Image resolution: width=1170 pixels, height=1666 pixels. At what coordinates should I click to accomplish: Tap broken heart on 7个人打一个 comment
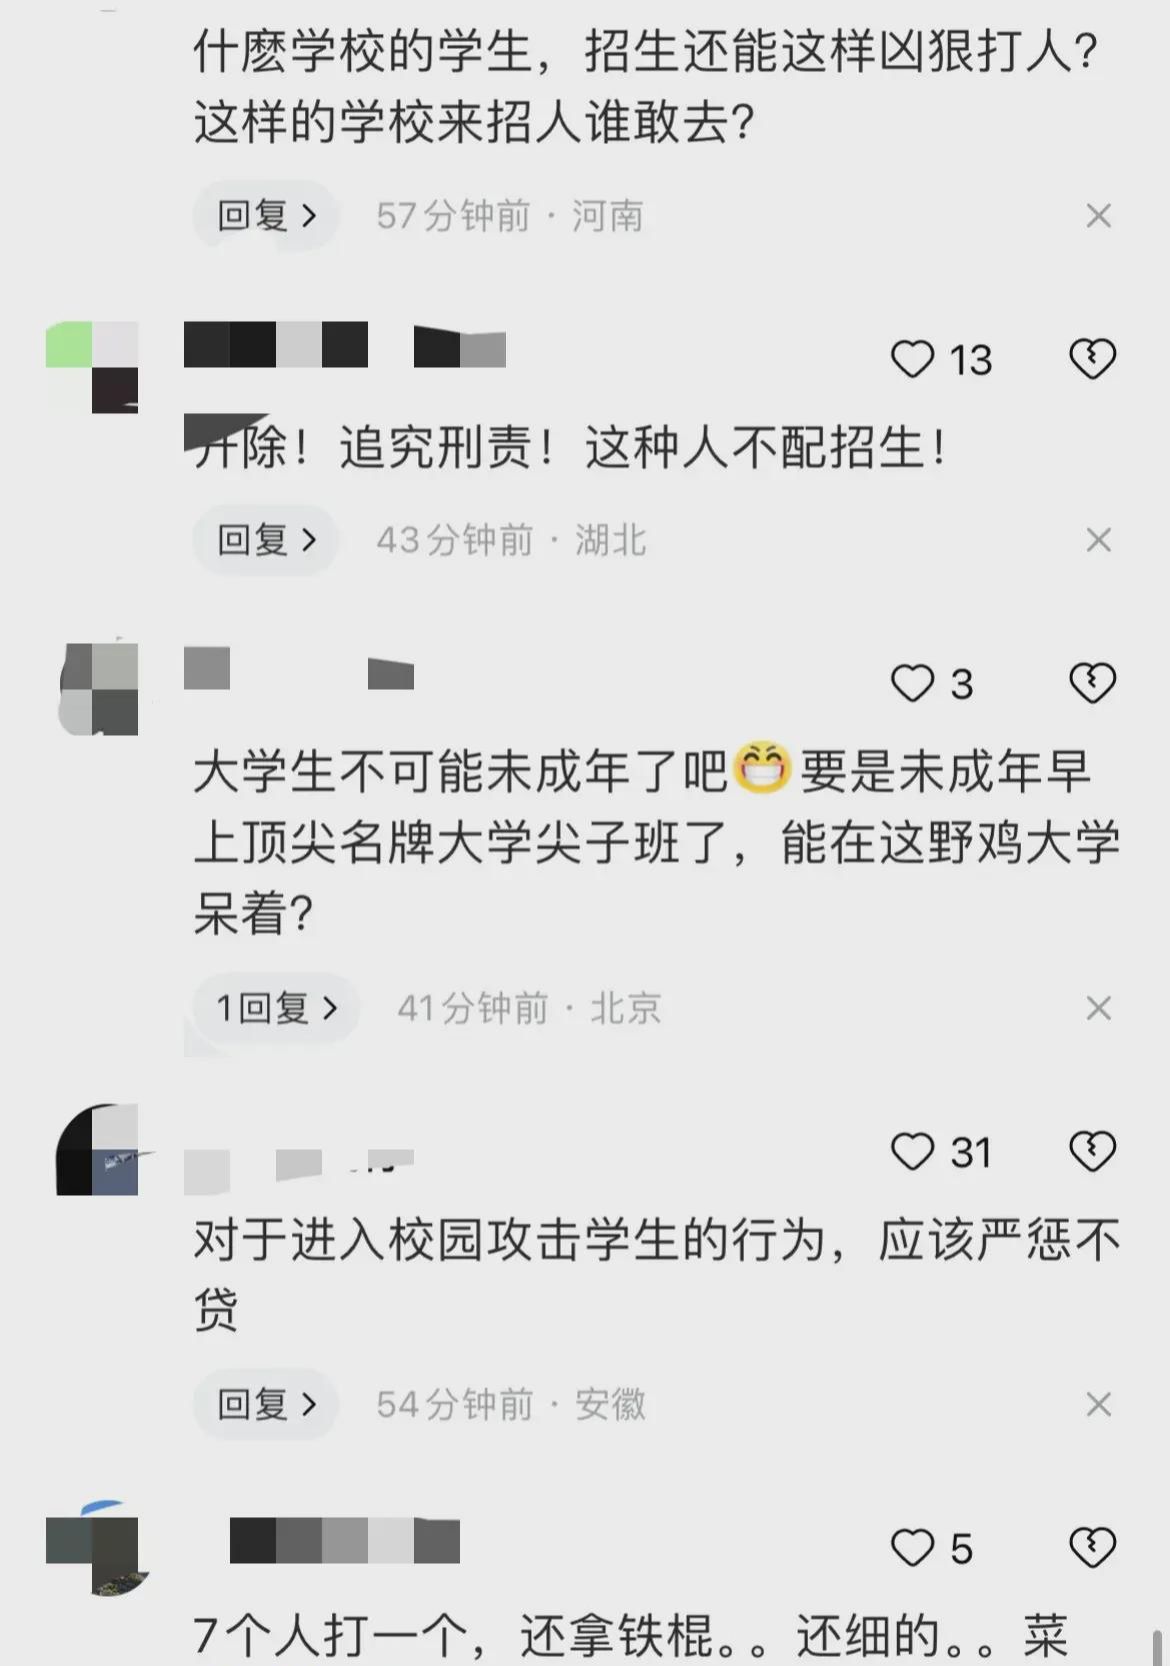click(x=1092, y=1547)
